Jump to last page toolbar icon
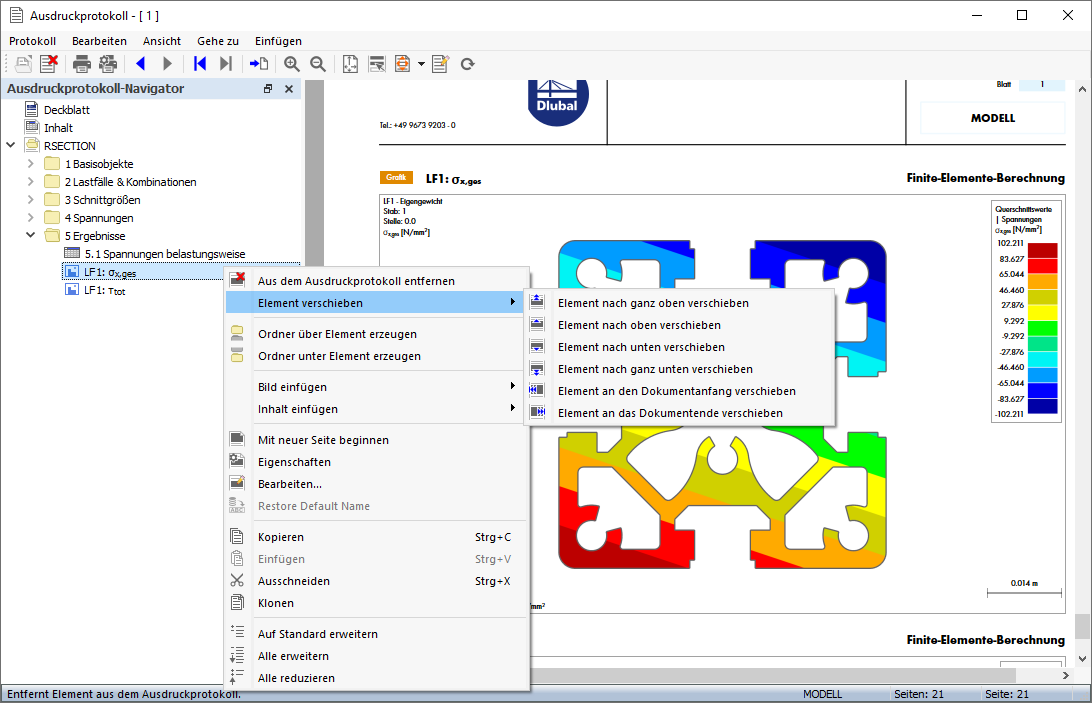This screenshot has width=1092, height=703. point(226,64)
